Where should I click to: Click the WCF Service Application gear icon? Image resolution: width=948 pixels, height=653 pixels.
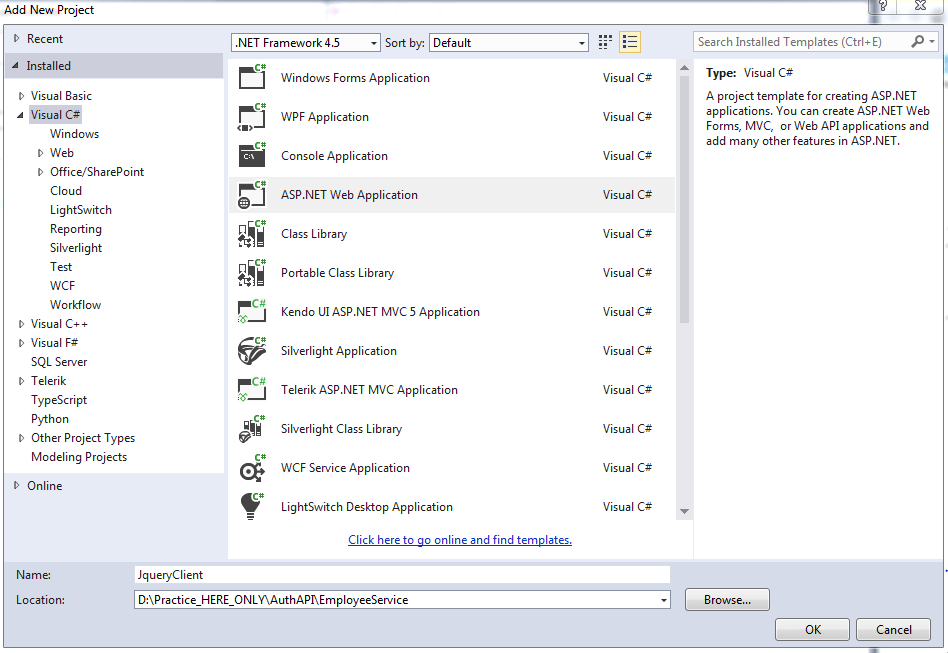(x=252, y=467)
